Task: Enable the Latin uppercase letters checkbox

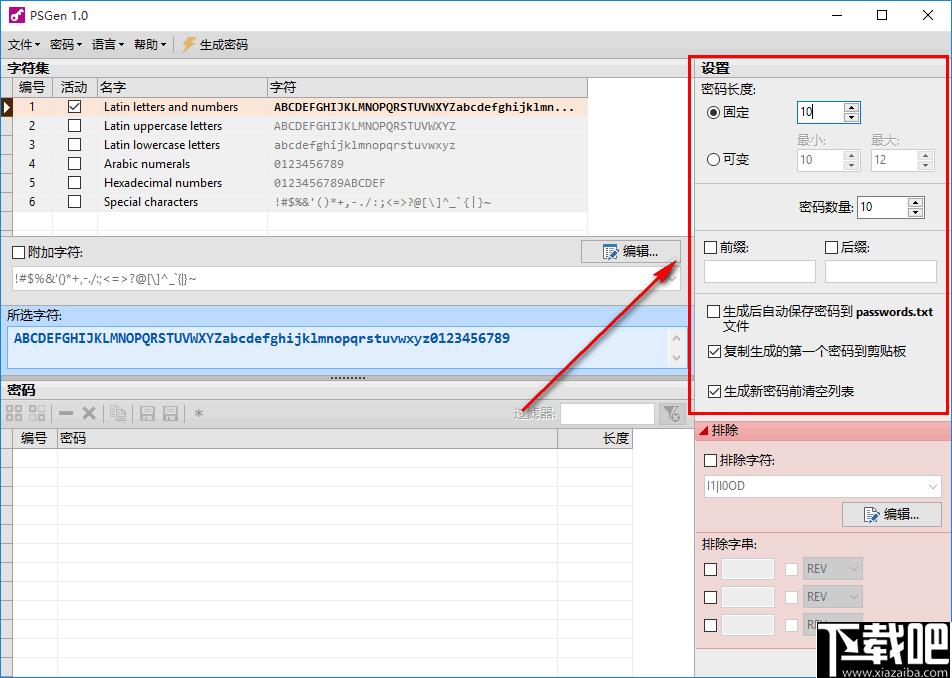Action: click(74, 126)
